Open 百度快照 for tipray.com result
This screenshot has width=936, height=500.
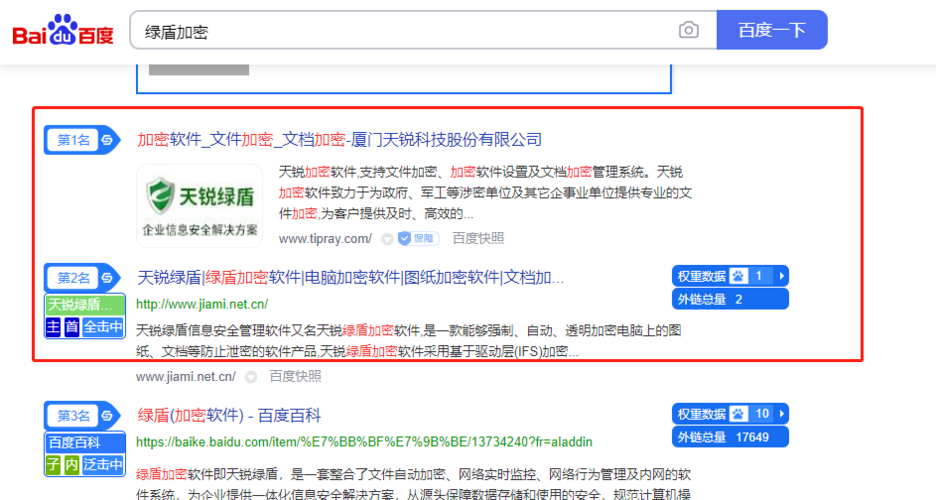[x=478, y=239]
